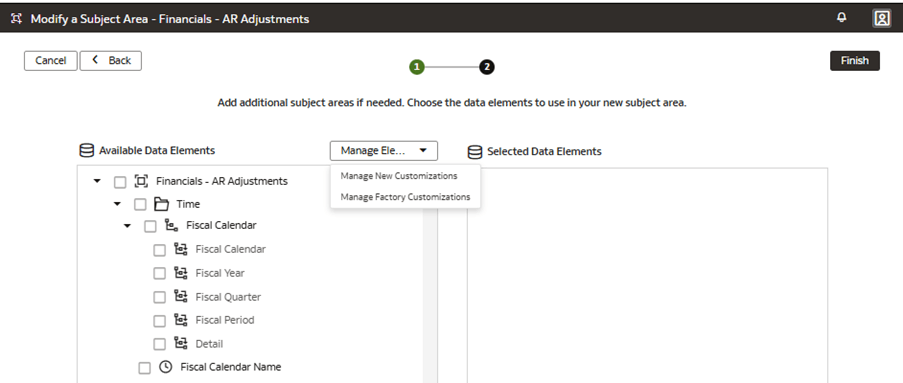Collapse the Time folder node

tap(117, 204)
